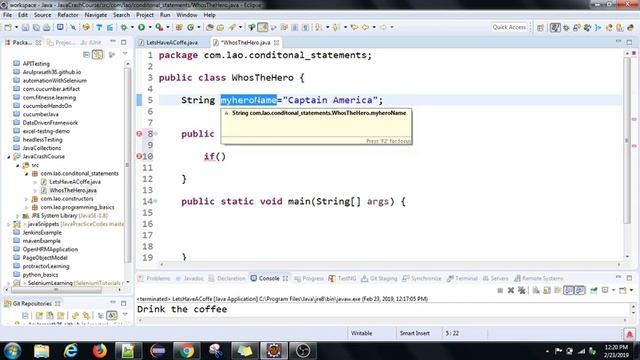Click the Windows Start button
The width and height of the screenshot is (640, 360).
pos(12,351)
